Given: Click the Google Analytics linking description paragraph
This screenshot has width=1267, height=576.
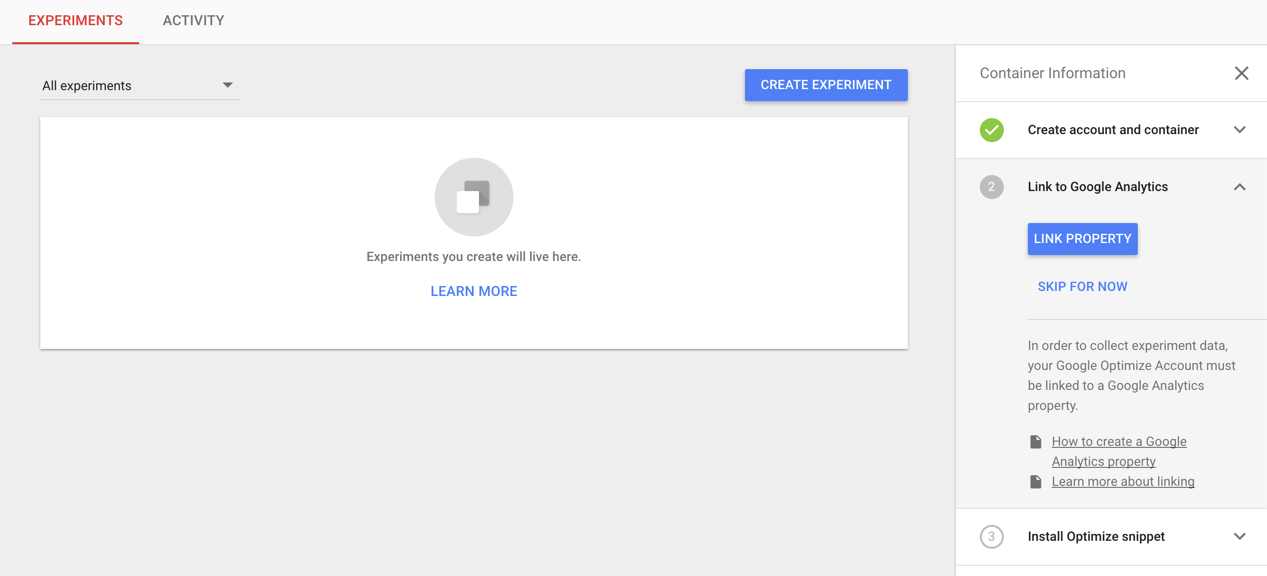Looking at the screenshot, I should click(x=1132, y=376).
